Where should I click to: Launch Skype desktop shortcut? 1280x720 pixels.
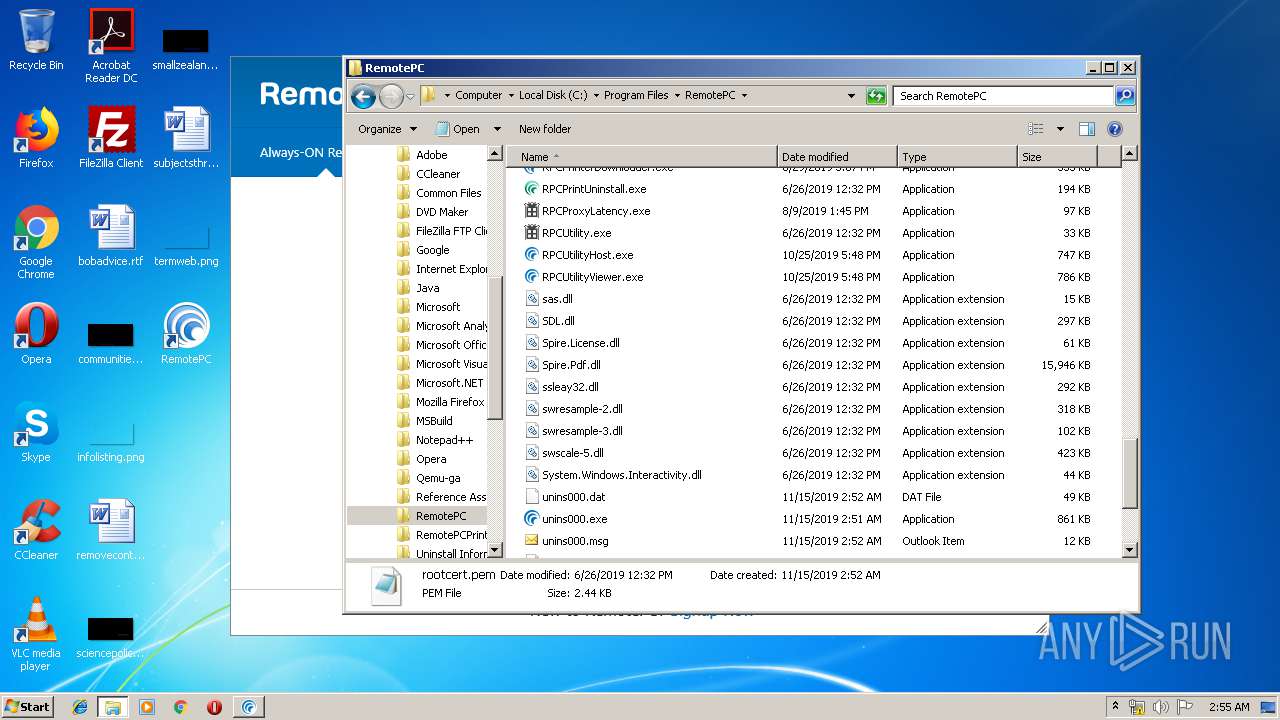(x=36, y=432)
